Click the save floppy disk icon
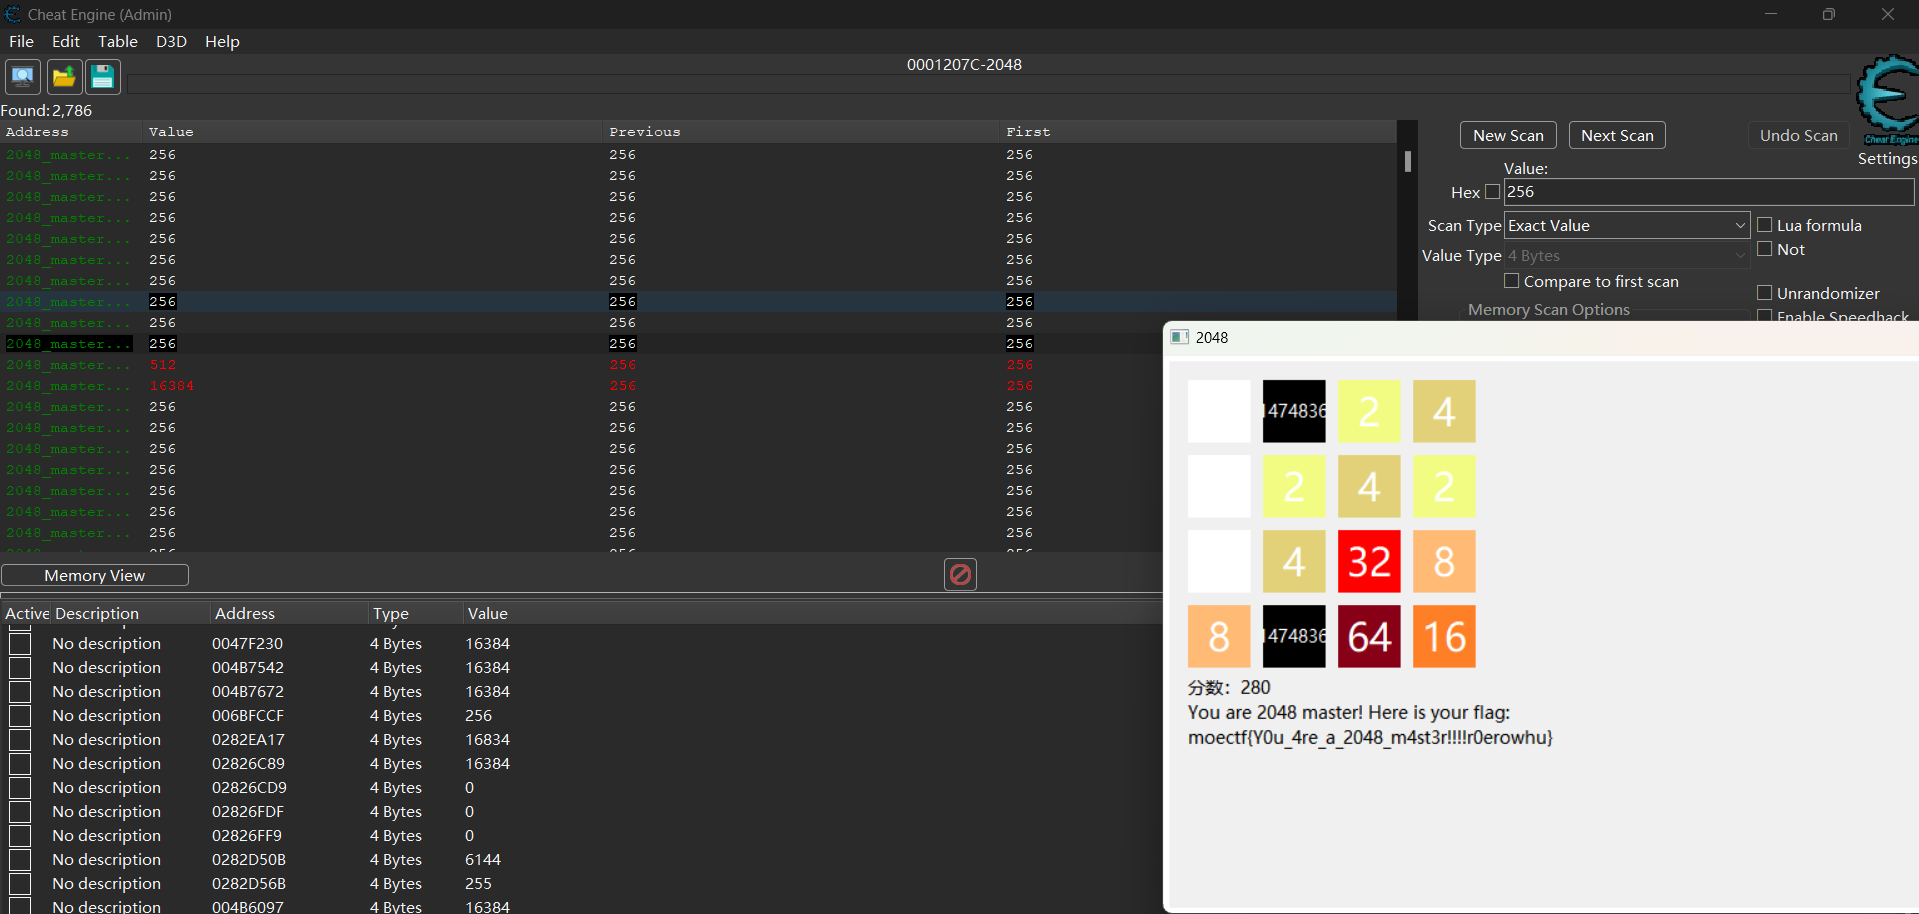 (102, 77)
